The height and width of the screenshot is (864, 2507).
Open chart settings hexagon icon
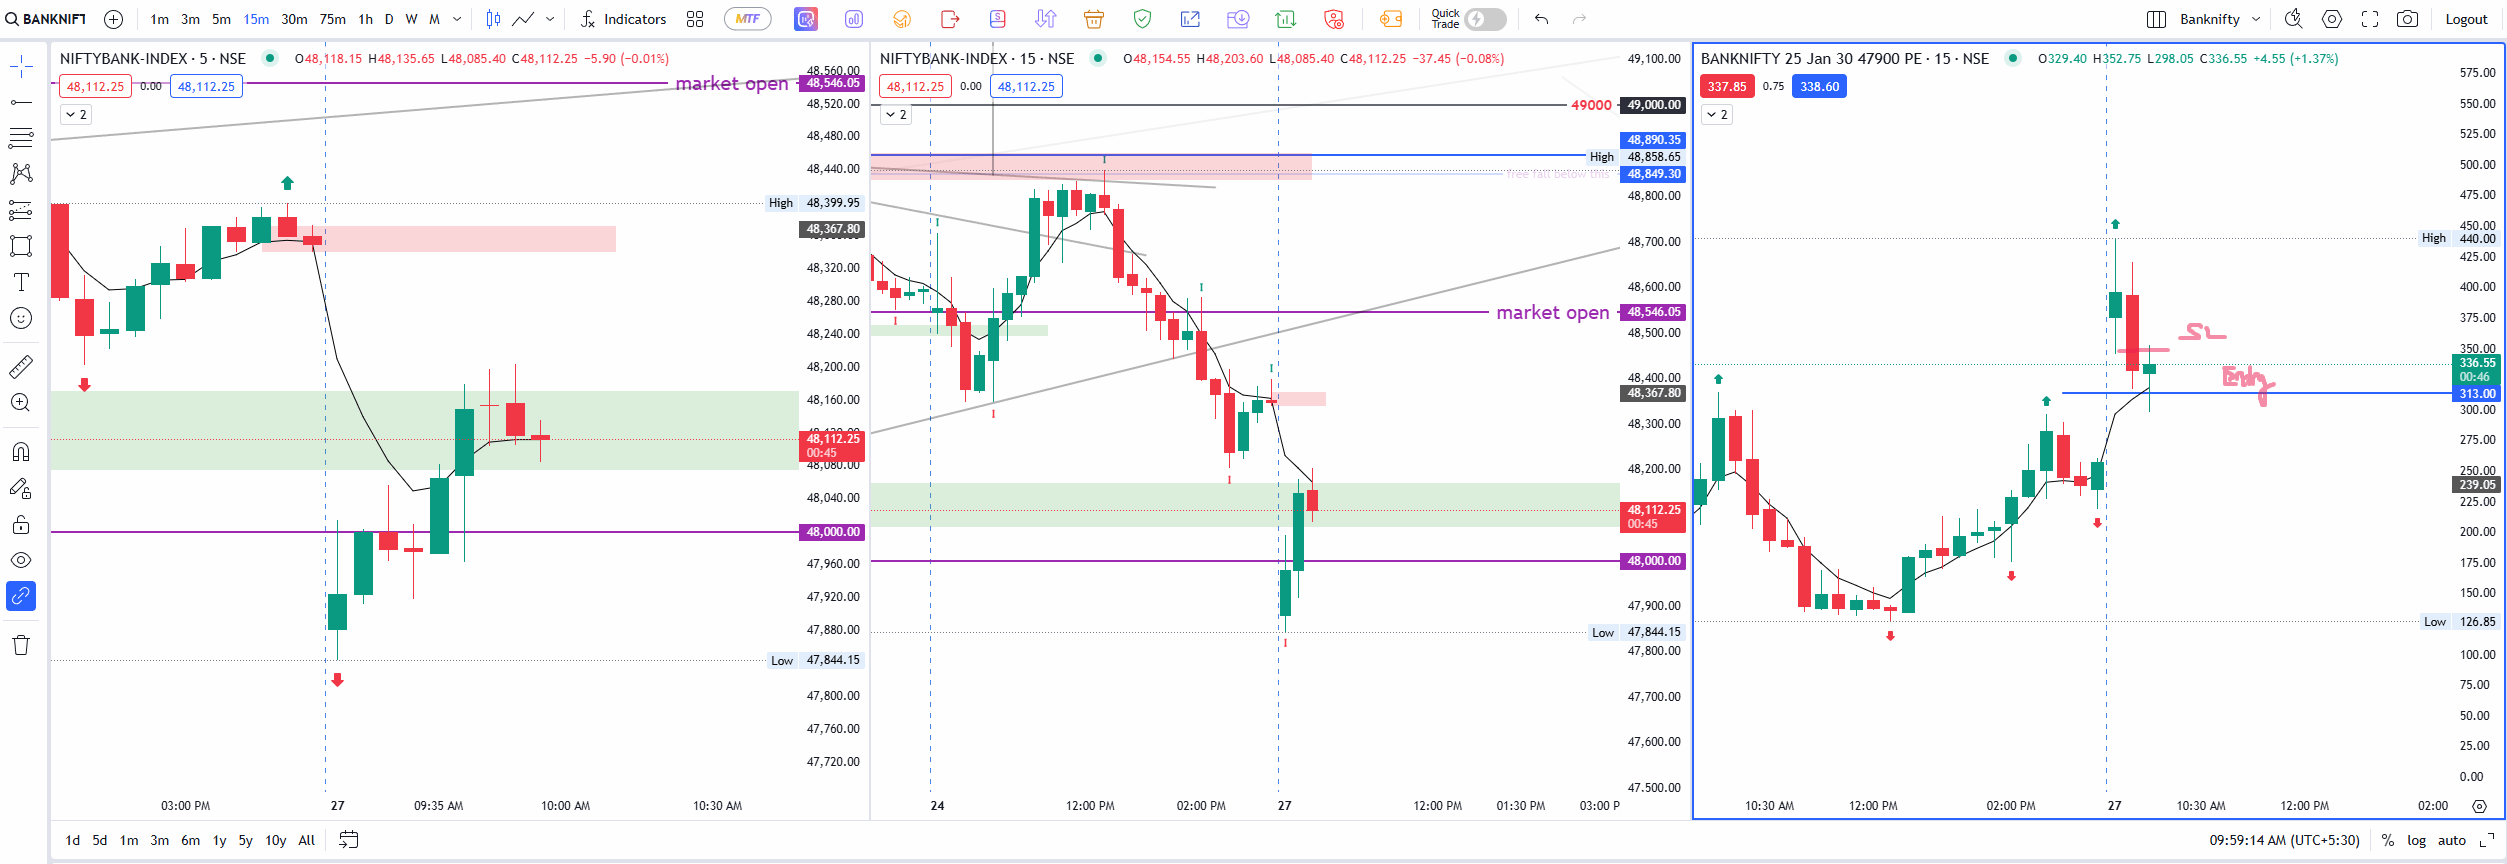(2332, 19)
